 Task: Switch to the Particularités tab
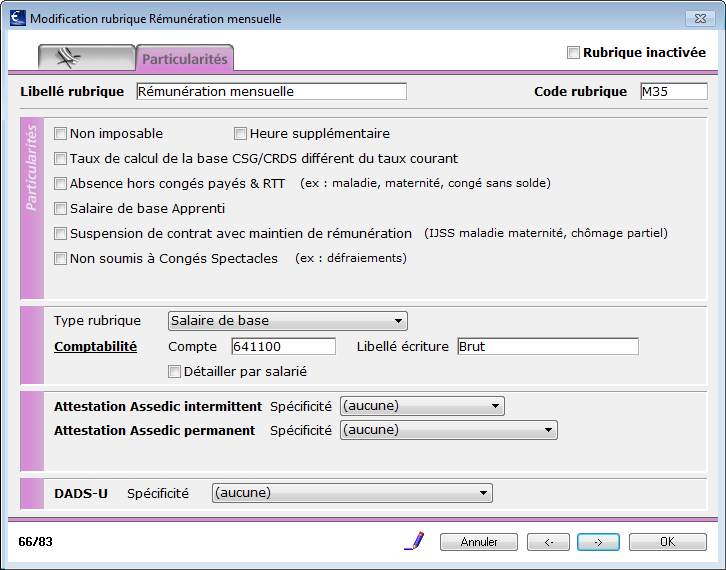[x=185, y=58]
